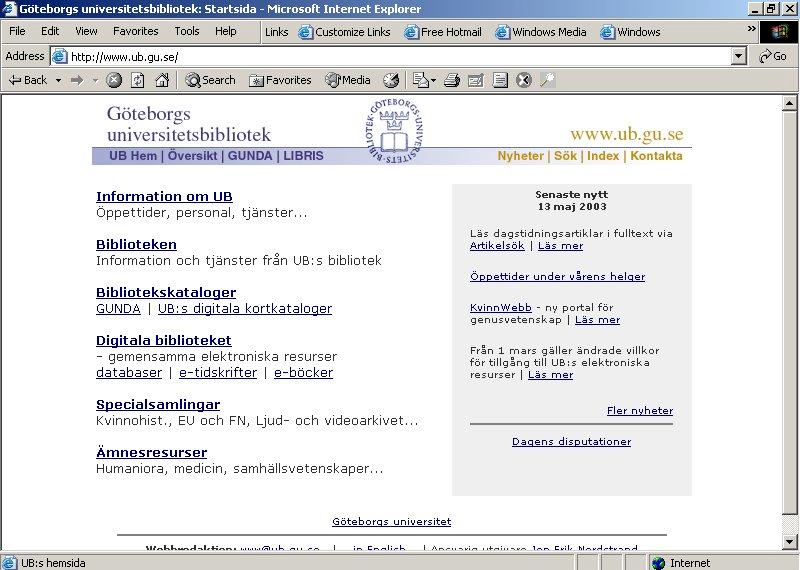Screen dimensions: 800x570
Task: Open the Artikelsök news link
Action: pyautogui.click(x=497, y=245)
